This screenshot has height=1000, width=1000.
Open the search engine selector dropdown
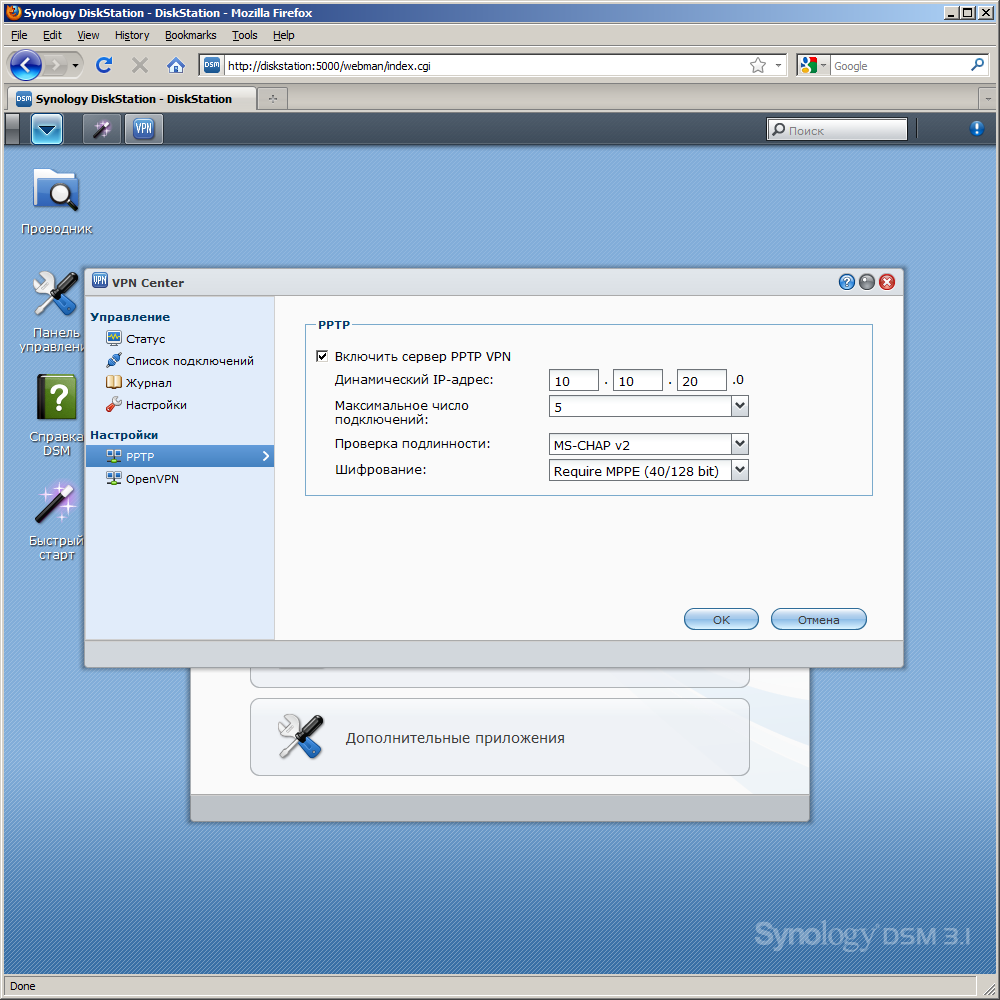813,66
